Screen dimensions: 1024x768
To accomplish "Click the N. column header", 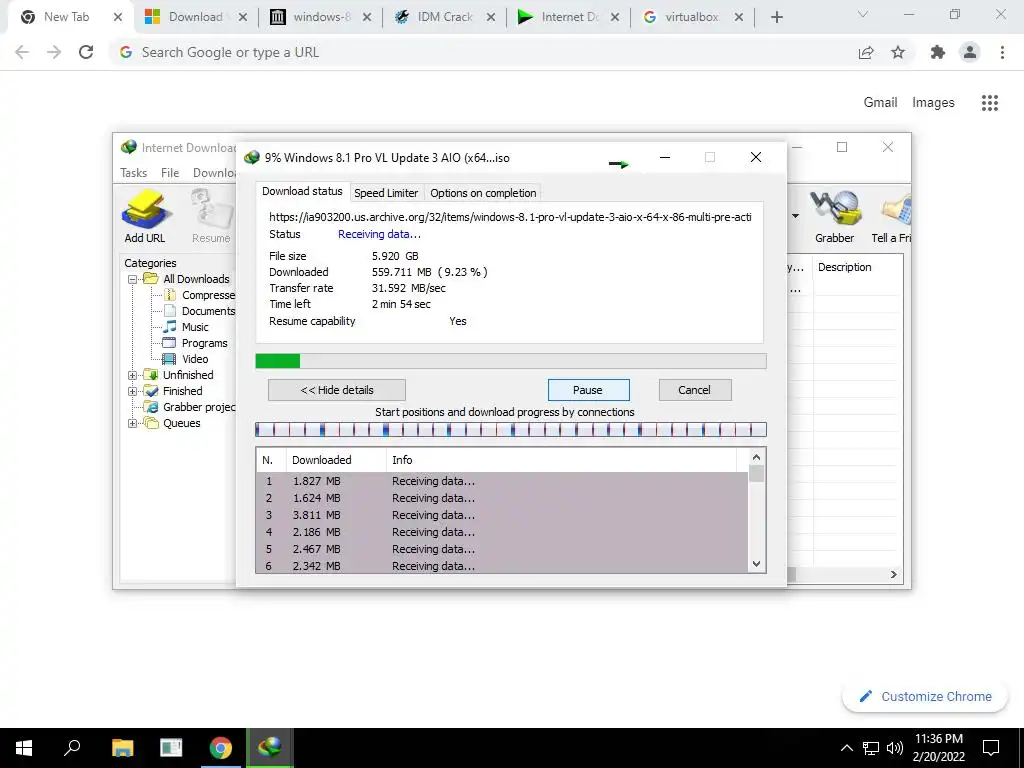I will point(271,460).
